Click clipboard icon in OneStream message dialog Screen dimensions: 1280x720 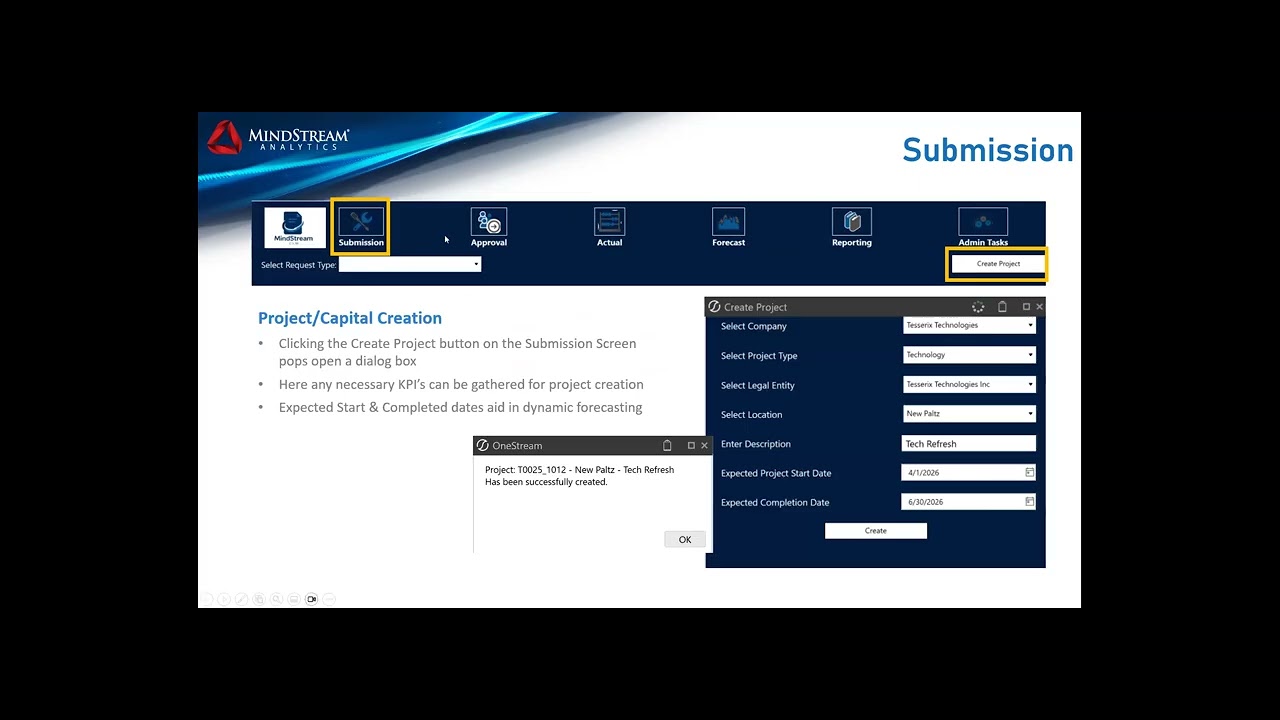[x=667, y=445]
